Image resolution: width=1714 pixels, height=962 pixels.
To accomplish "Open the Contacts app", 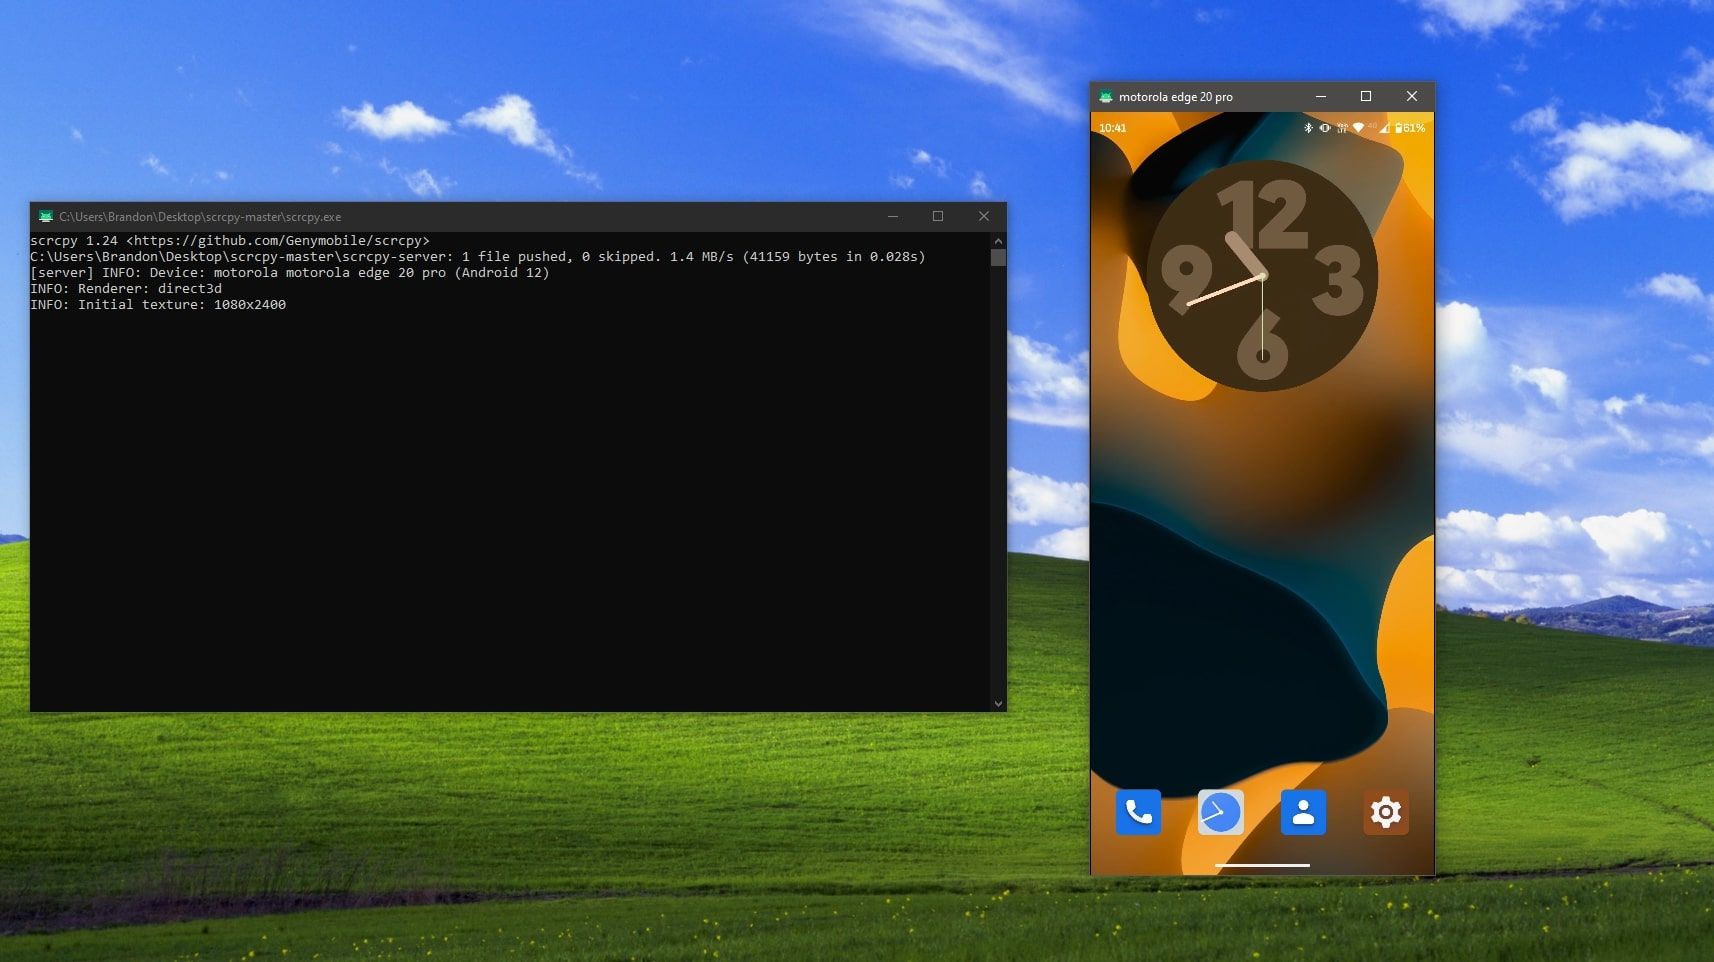I will click(1303, 812).
